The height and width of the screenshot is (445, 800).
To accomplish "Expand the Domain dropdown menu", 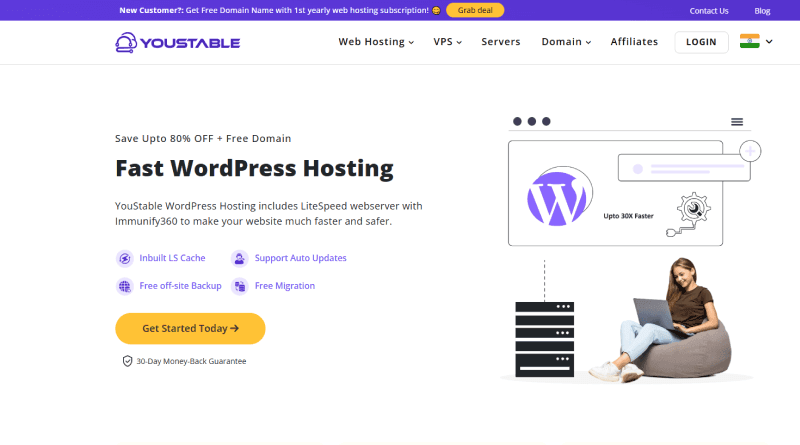I will tap(566, 42).
